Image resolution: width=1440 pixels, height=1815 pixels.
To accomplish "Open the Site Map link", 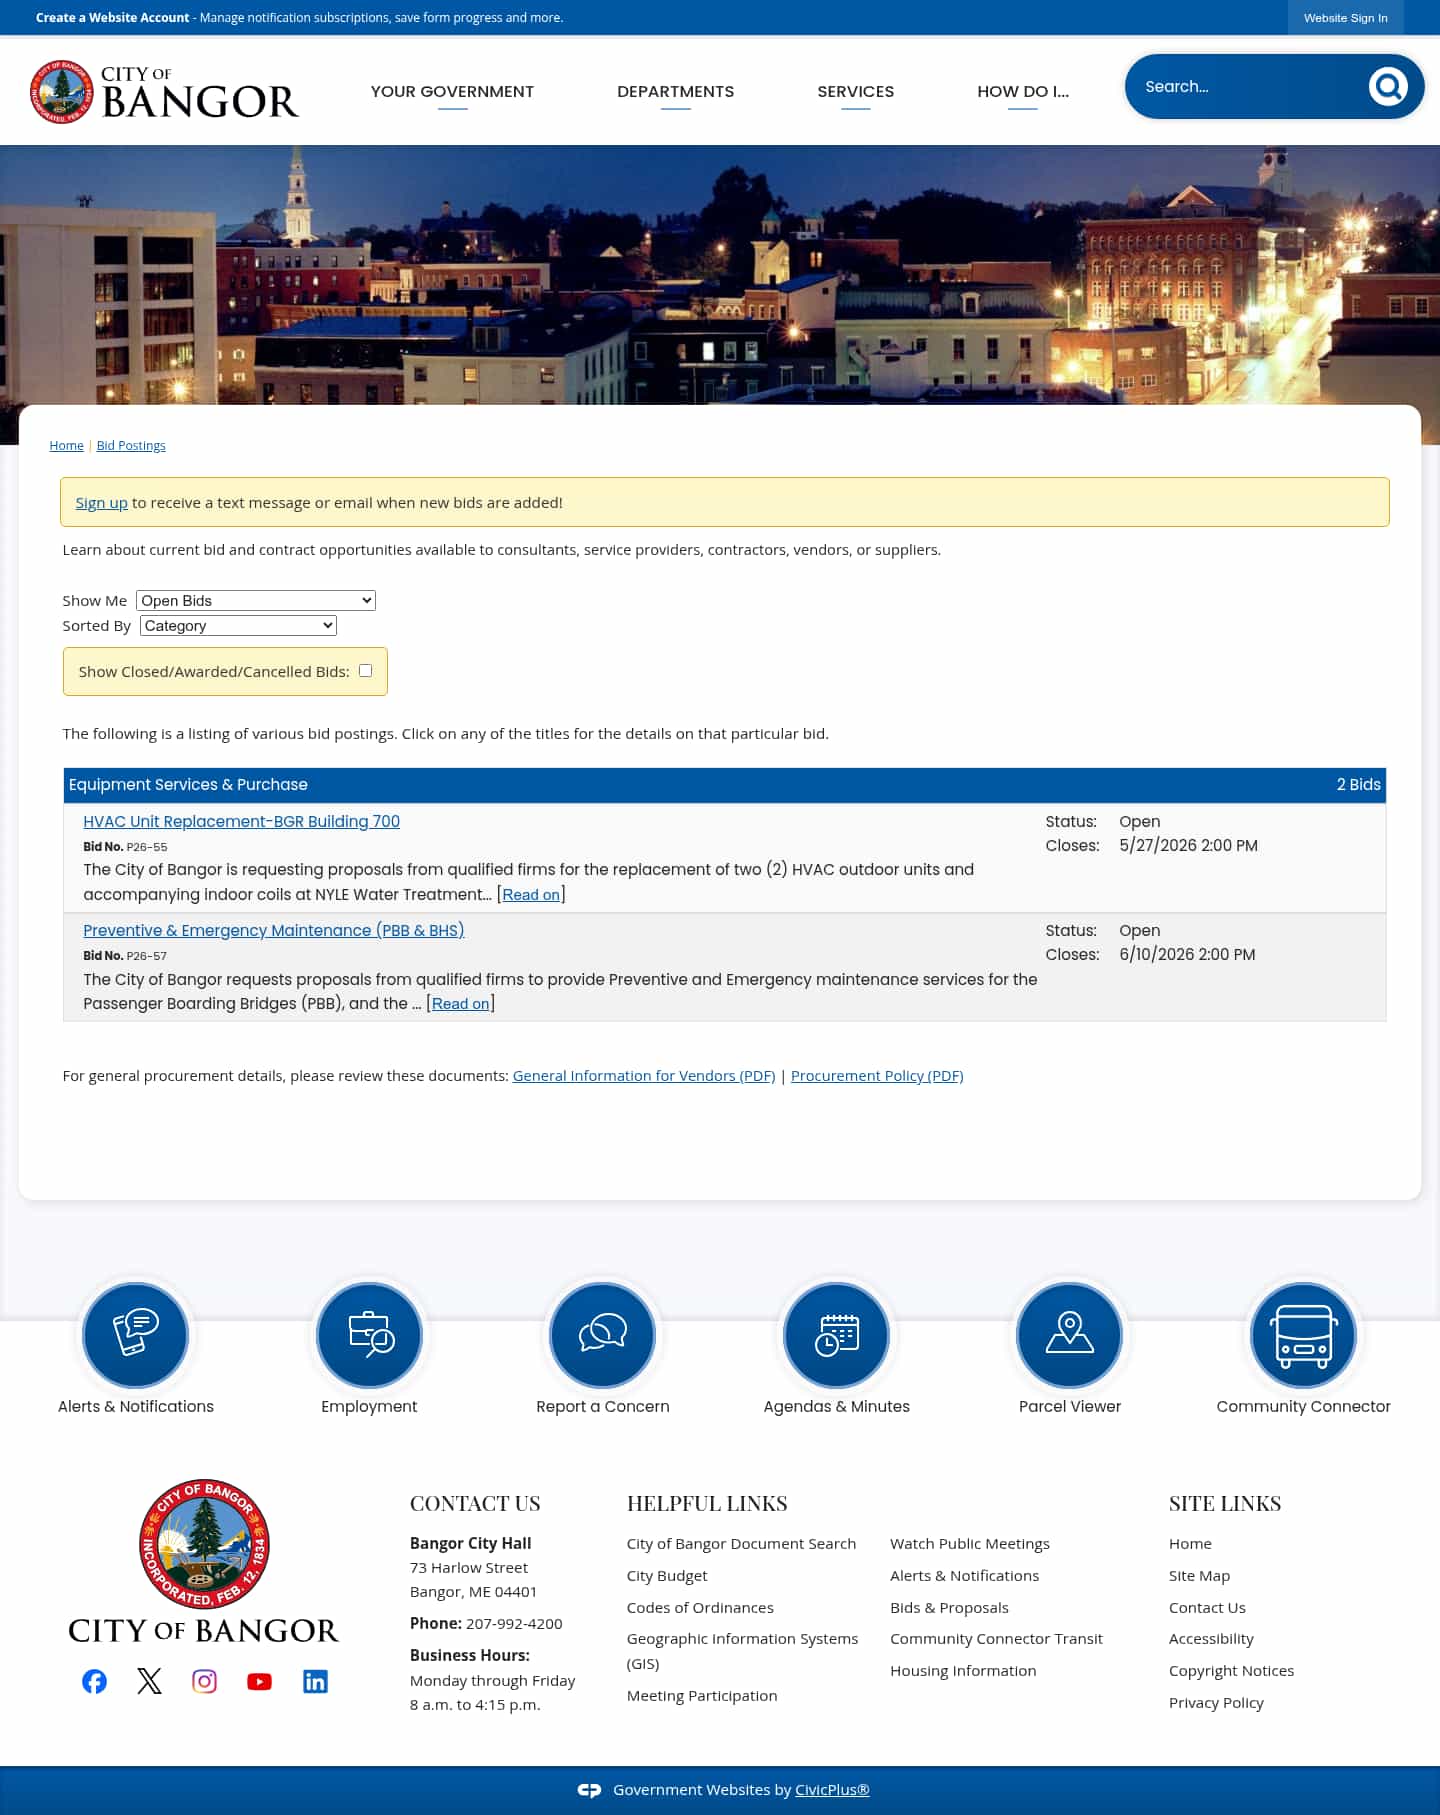I will click(1199, 1575).
